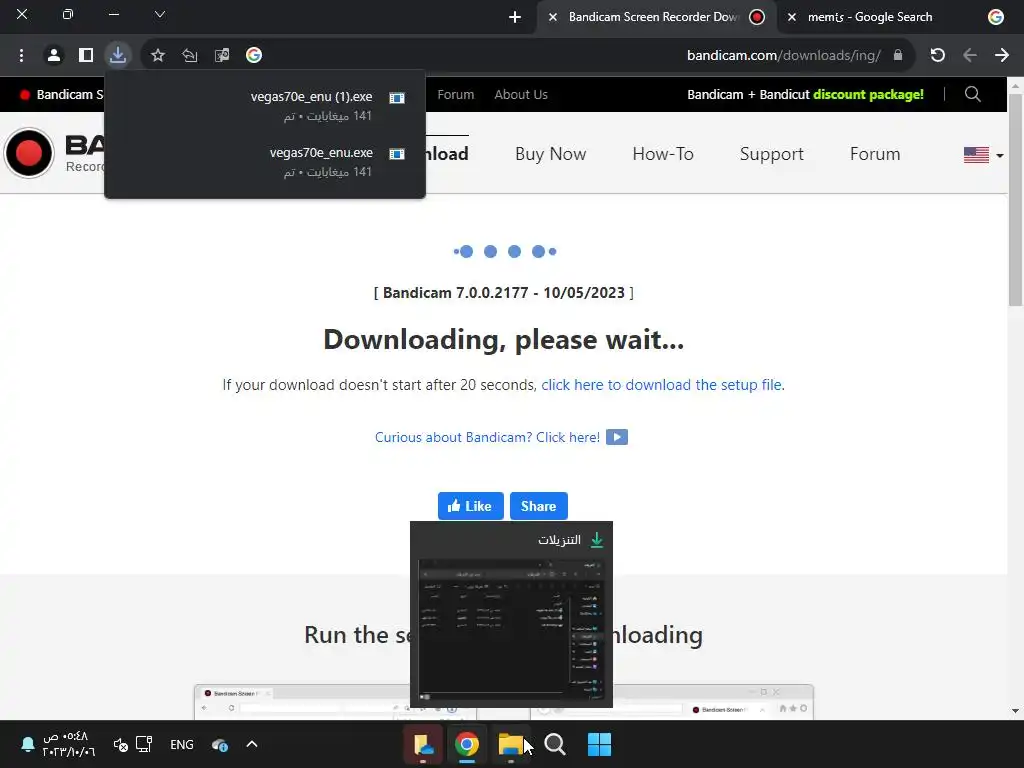1024x768 pixels.
Task: Open About Us in the top bar
Action: click(520, 95)
